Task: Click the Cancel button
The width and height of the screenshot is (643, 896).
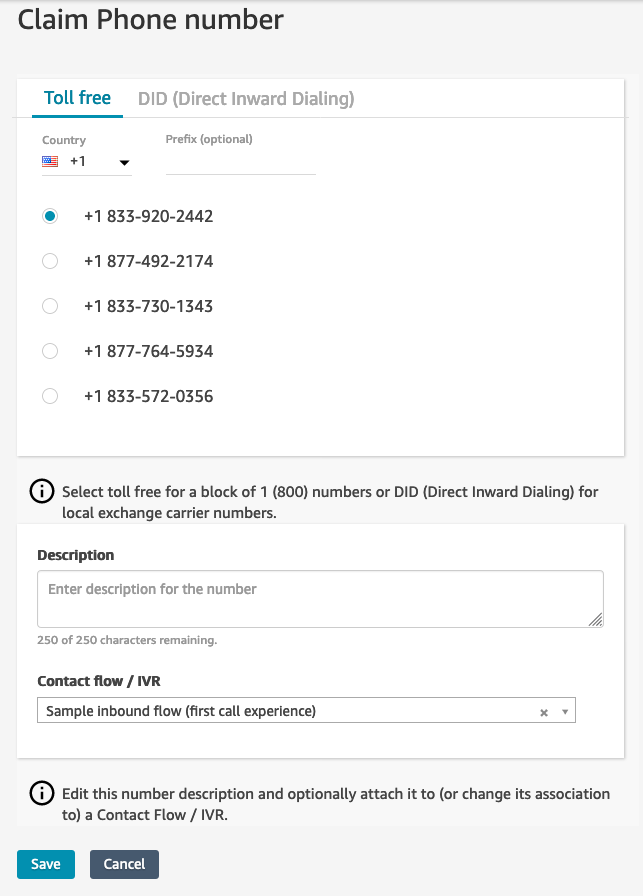Action: [124, 864]
